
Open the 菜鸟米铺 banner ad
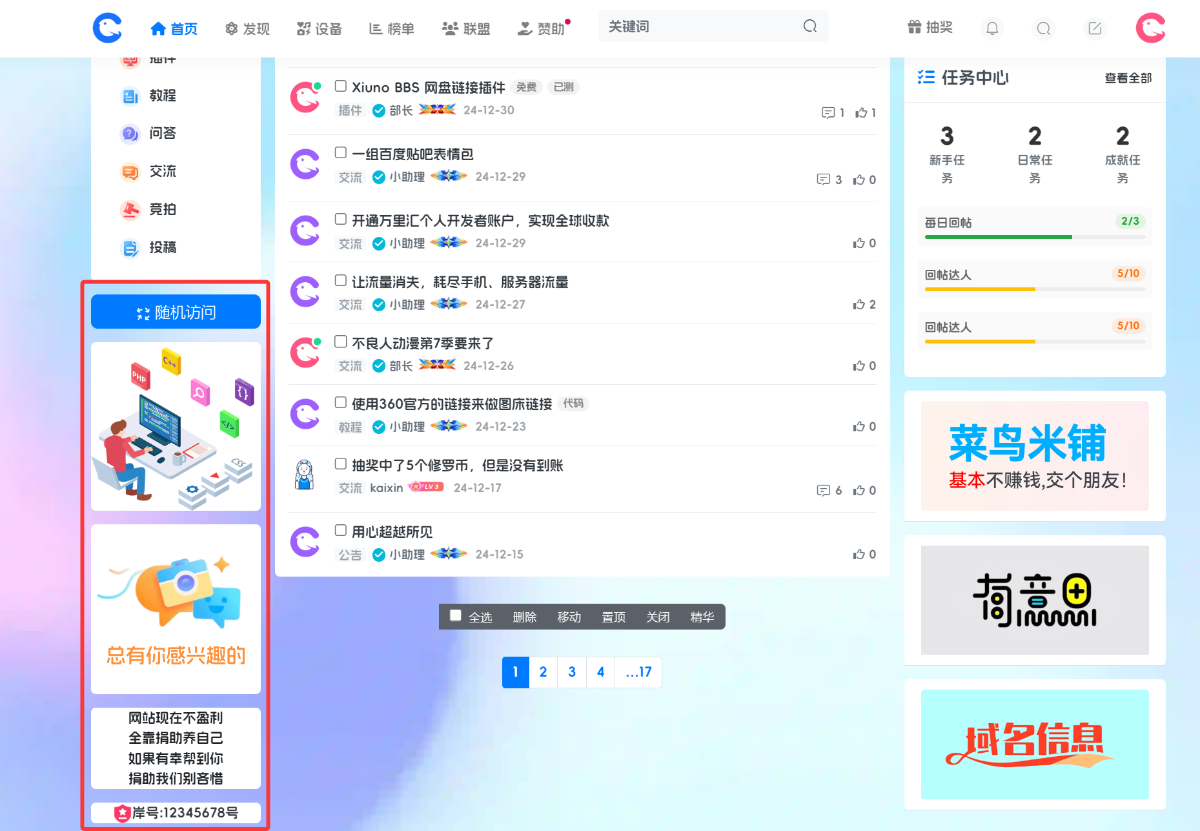coord(1035,456)
